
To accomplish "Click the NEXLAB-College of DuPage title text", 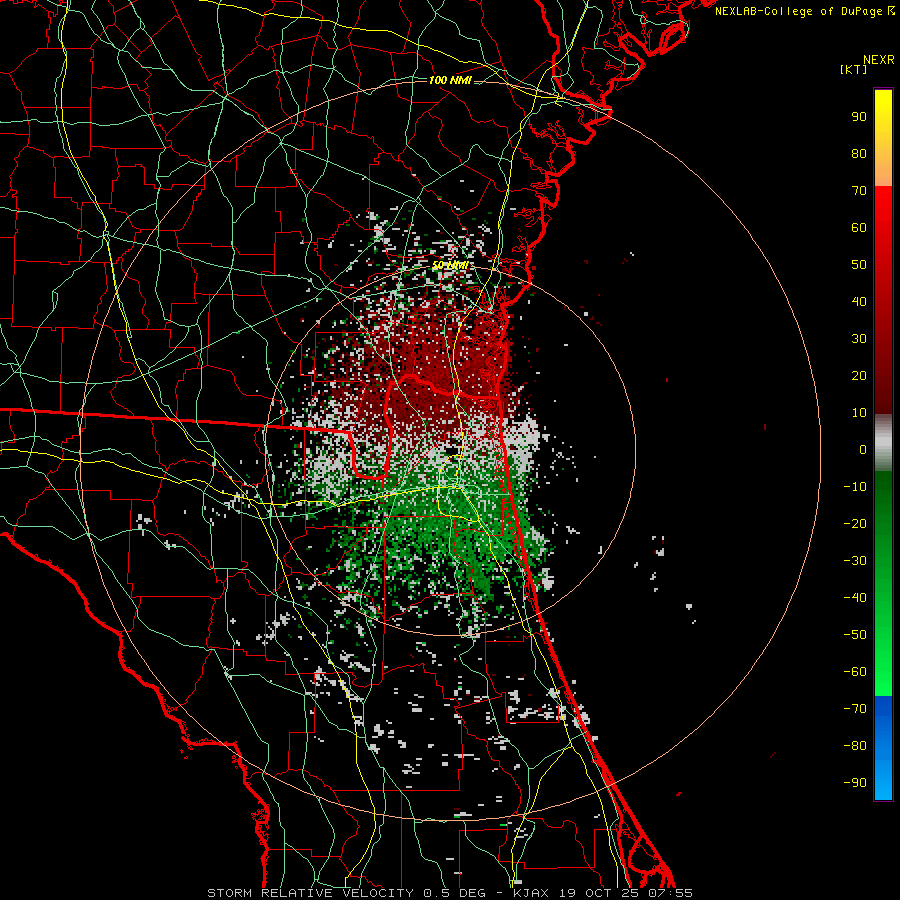I will pos(801,11).
